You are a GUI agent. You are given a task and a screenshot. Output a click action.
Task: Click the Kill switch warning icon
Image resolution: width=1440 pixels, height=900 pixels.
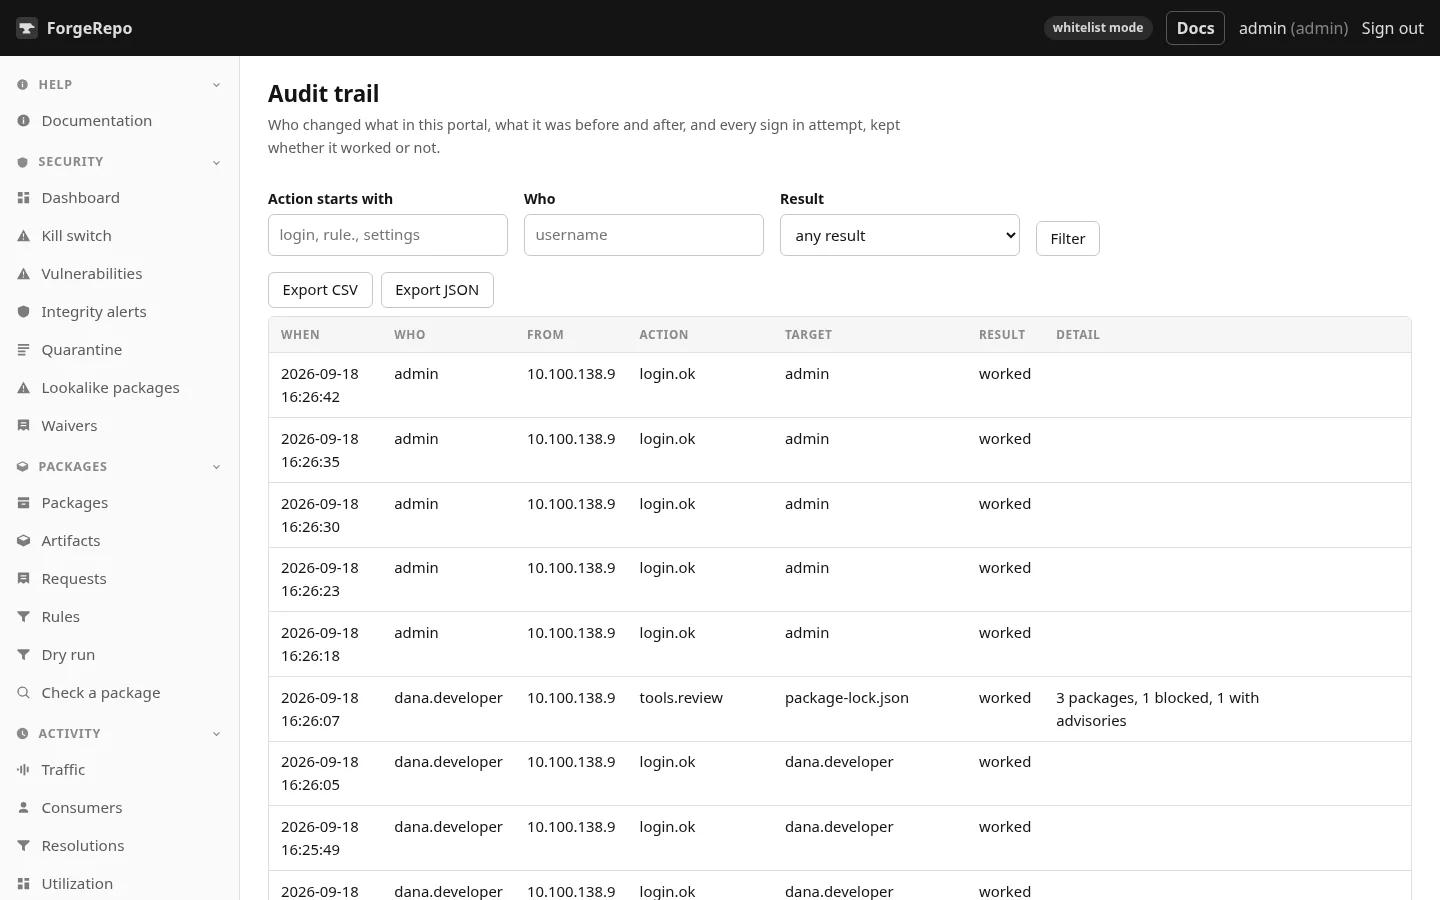click(23, 236)
